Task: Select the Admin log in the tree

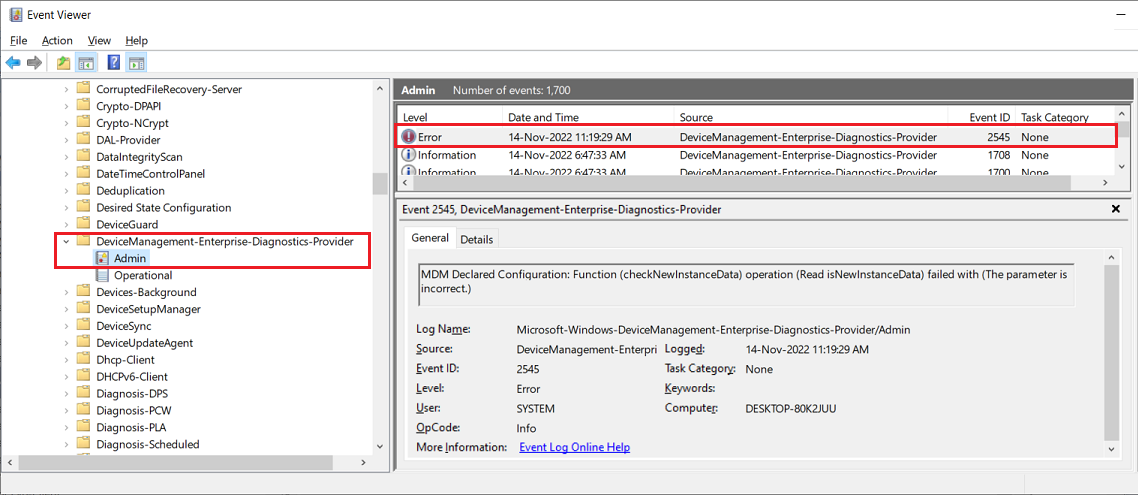Action: (x=129, y=258)
